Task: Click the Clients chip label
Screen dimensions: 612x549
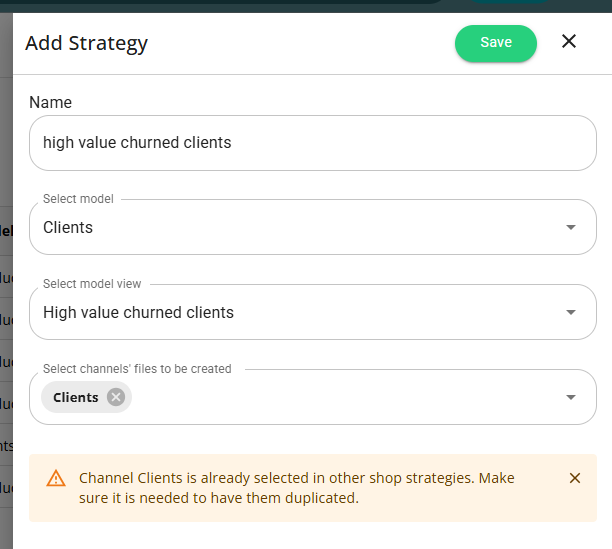Action: [x=76, y=397]
